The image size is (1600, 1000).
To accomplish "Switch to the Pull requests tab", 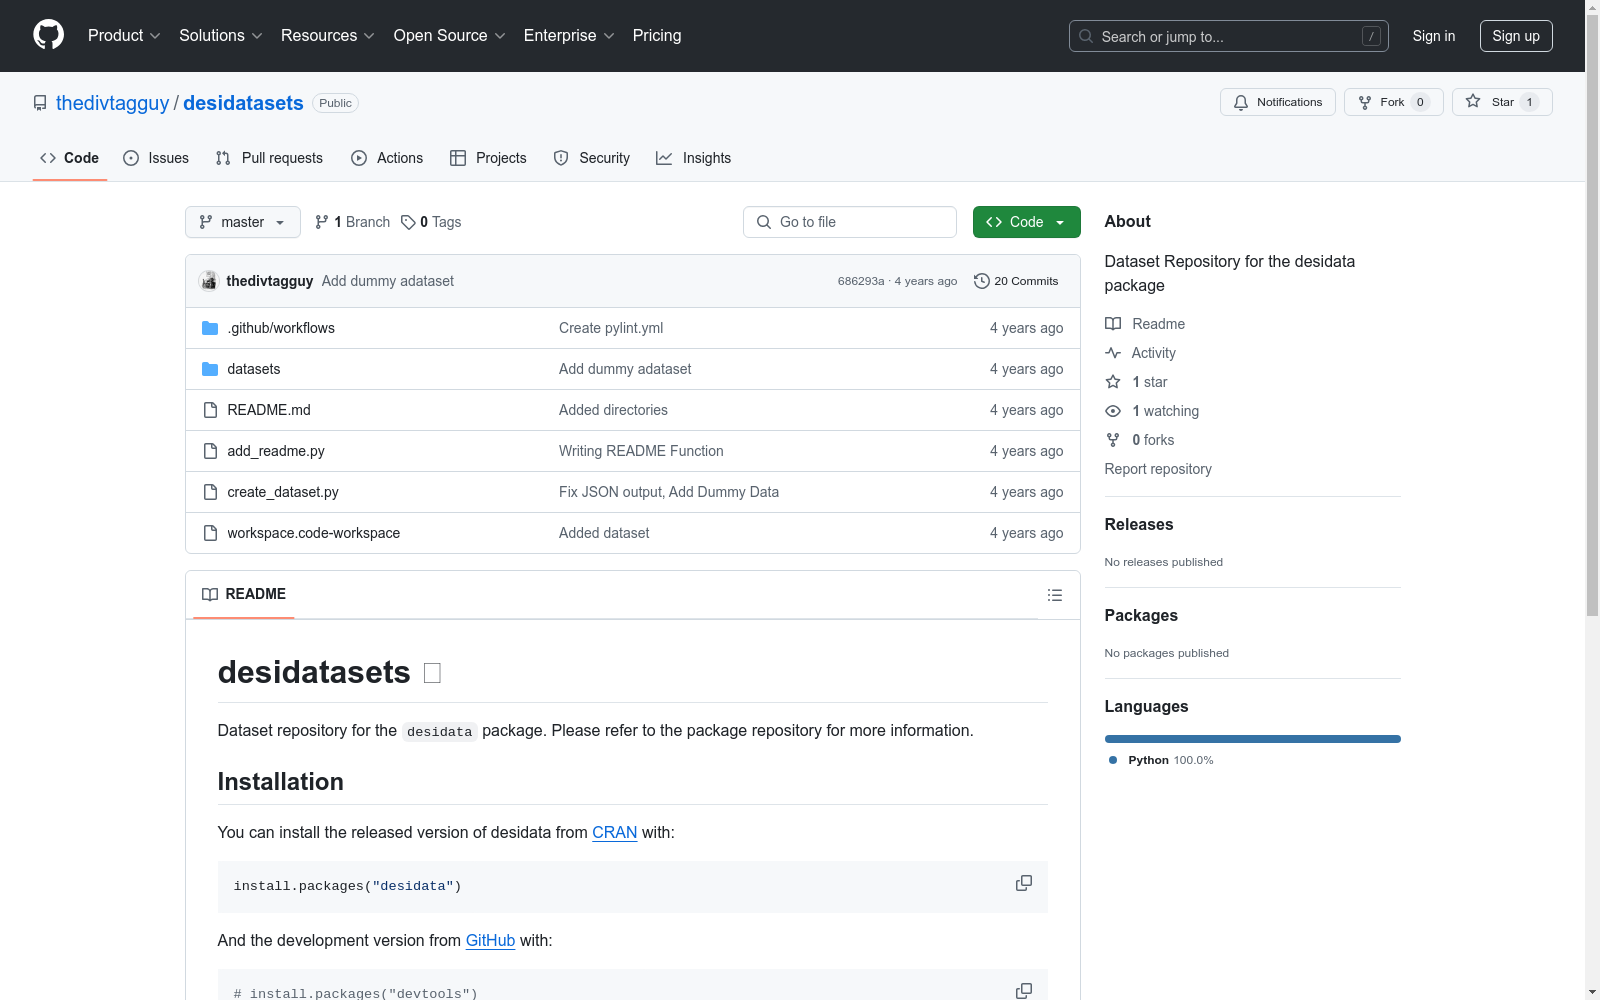I will (x=269, y=158).
